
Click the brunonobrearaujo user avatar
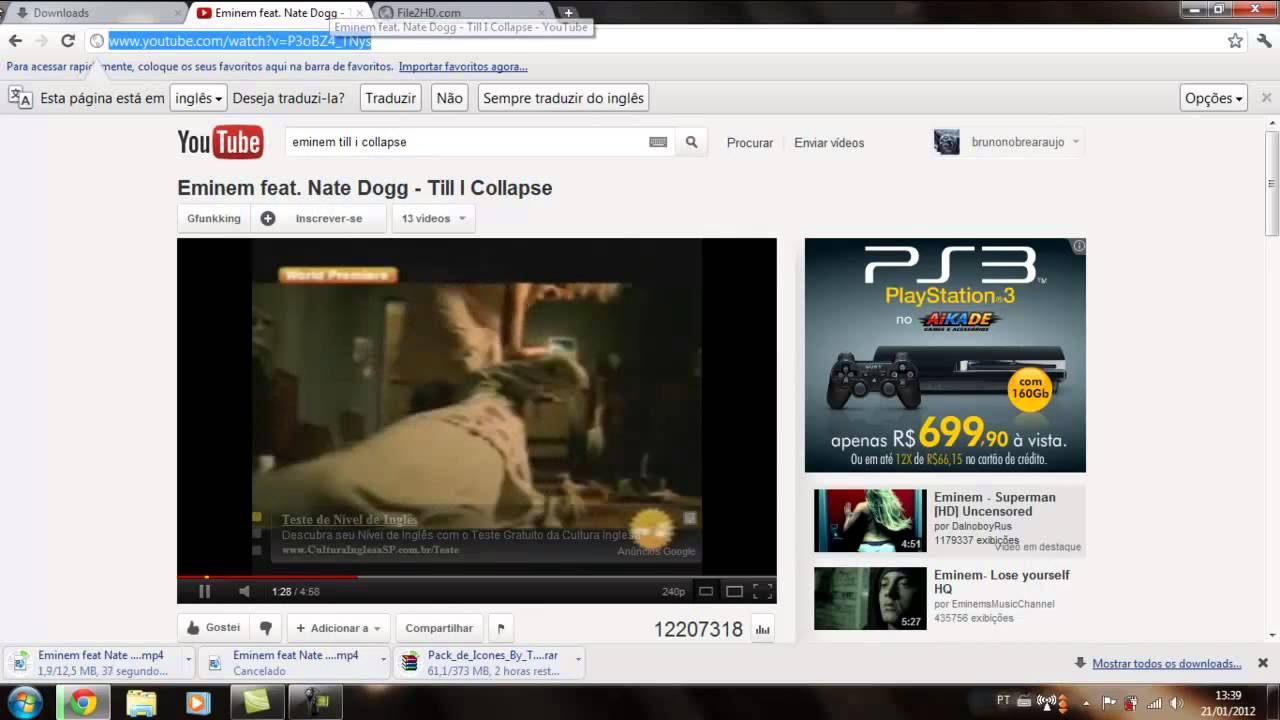coord(946,142)
